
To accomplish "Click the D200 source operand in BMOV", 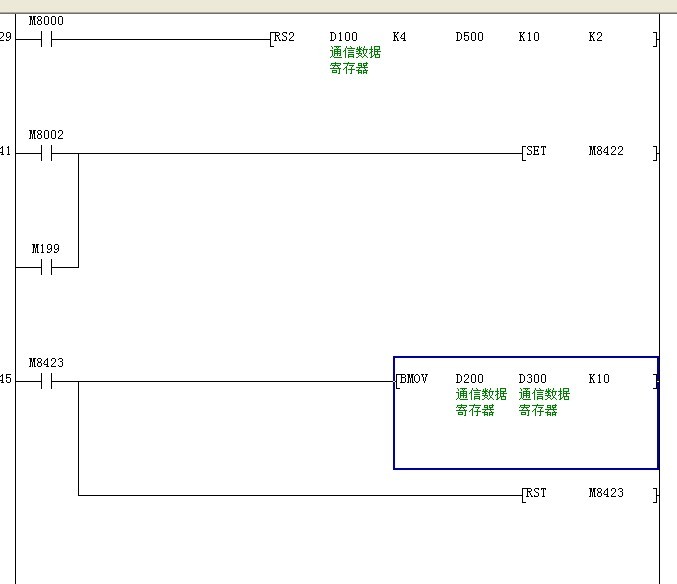I will (469, 379).
